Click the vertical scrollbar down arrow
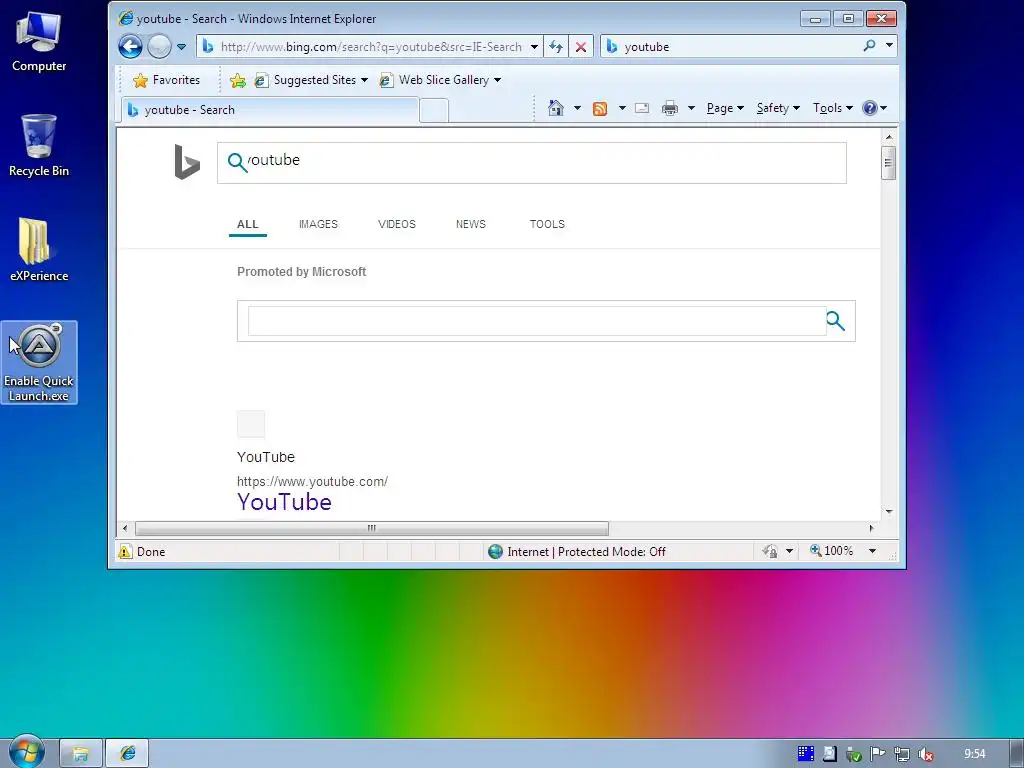The image size is (1024, 768). tap(888, 511)
